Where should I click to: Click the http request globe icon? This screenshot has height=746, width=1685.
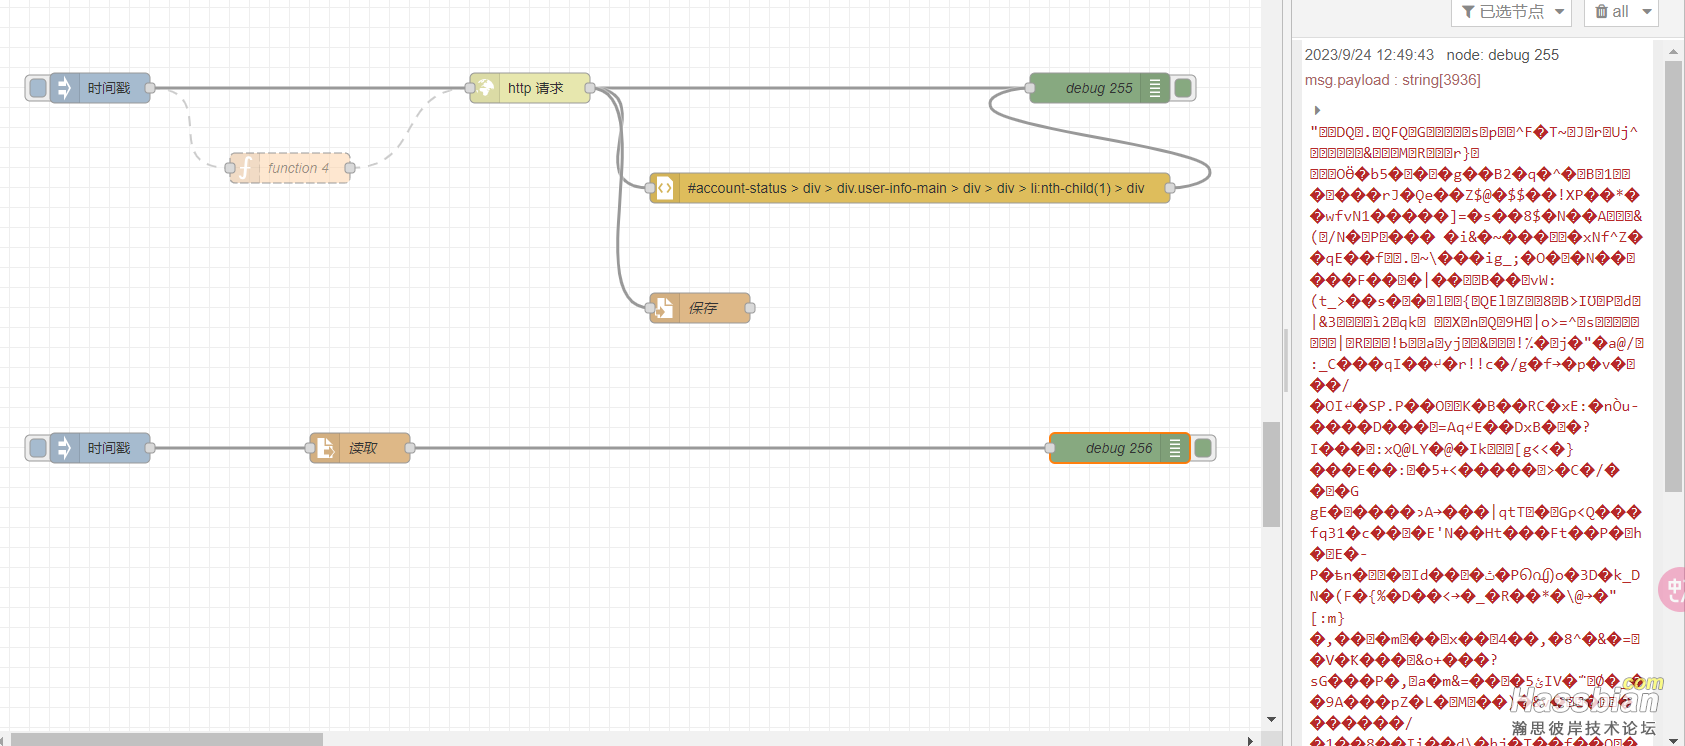click(485, 88)
